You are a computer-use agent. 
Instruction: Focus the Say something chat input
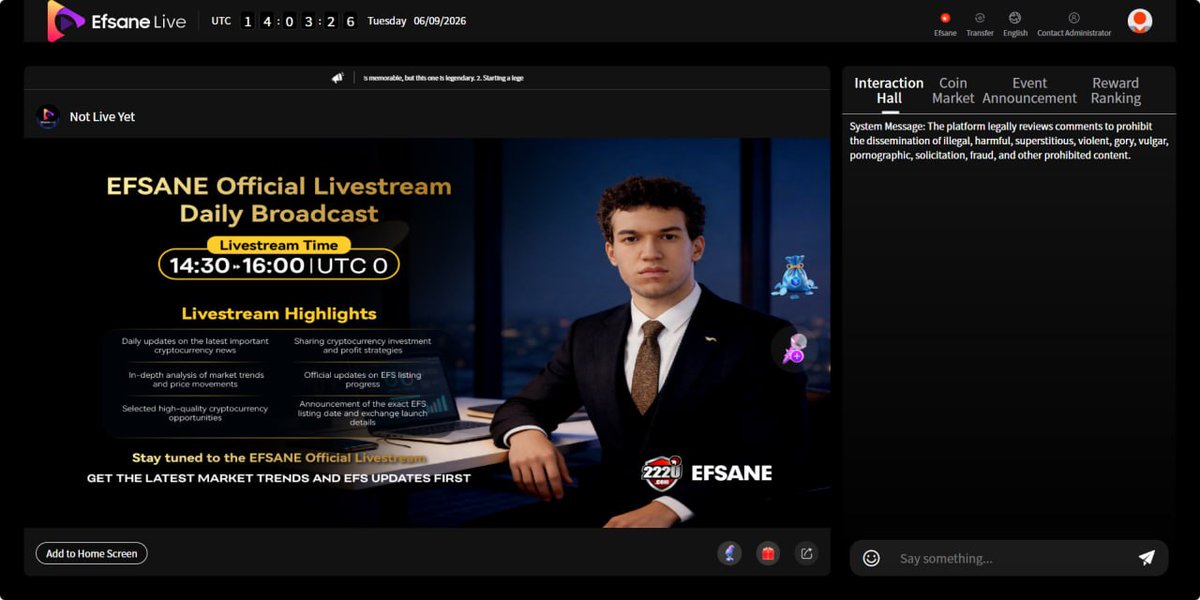[1008, 558]
